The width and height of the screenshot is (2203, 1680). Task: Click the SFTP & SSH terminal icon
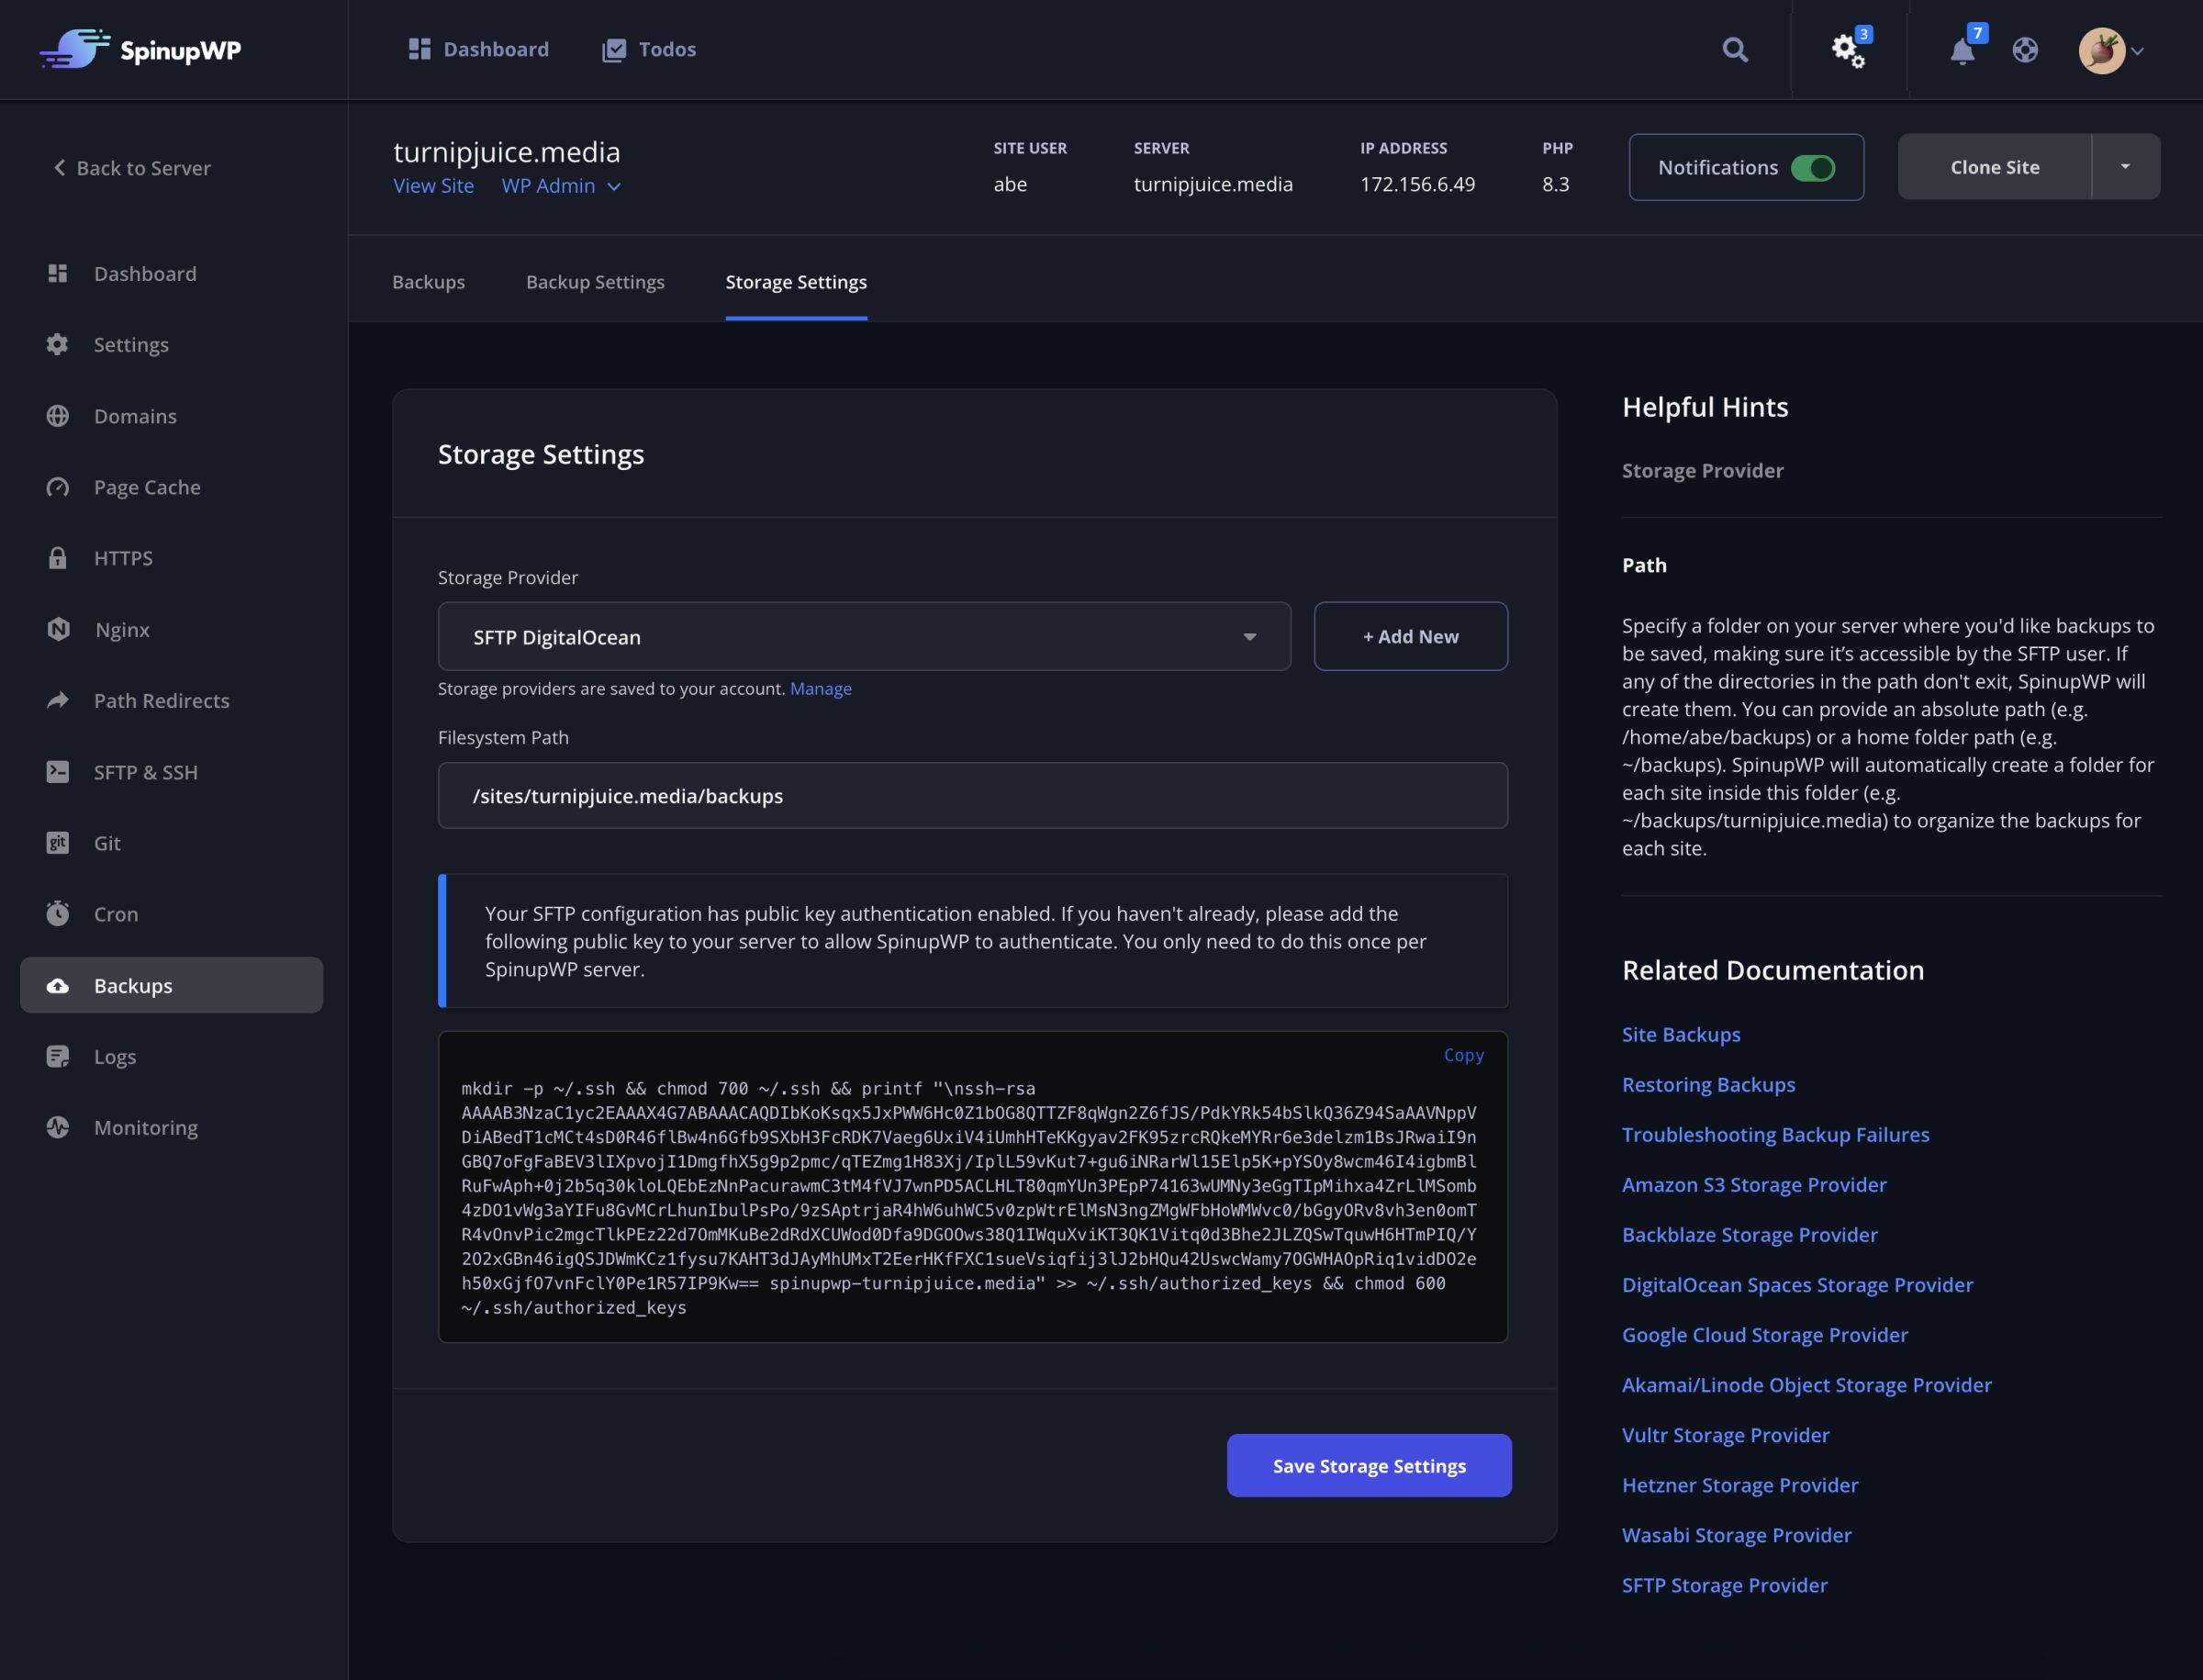click(x=58, y=772)
